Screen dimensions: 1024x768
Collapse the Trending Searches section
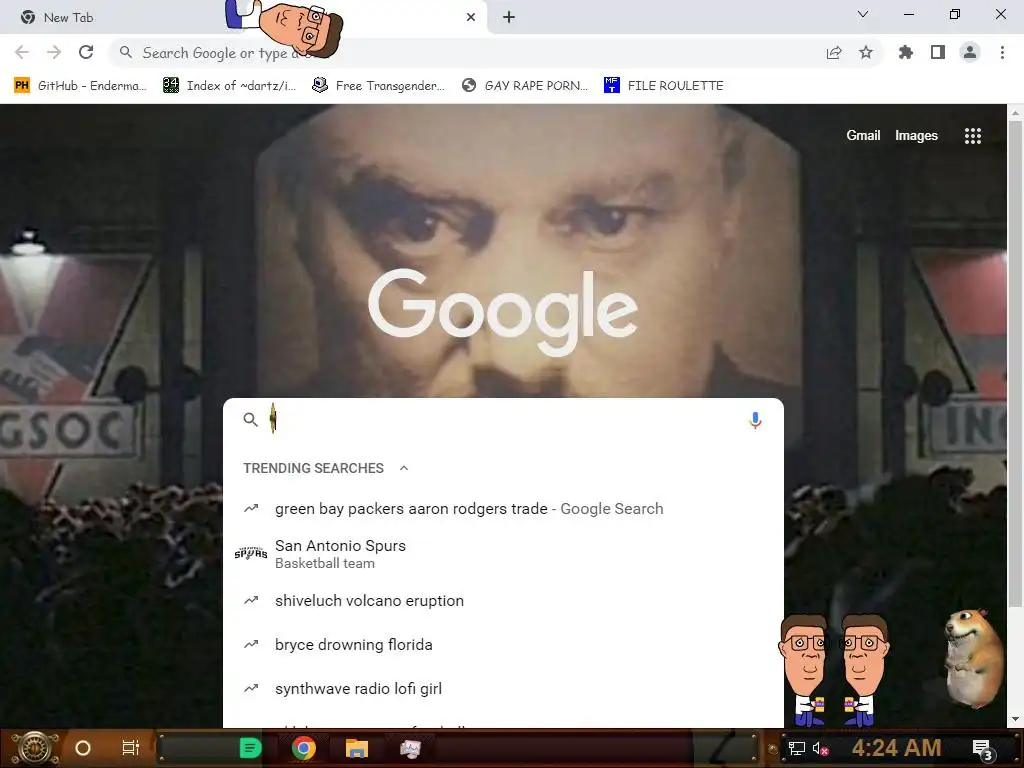[404, 468]
